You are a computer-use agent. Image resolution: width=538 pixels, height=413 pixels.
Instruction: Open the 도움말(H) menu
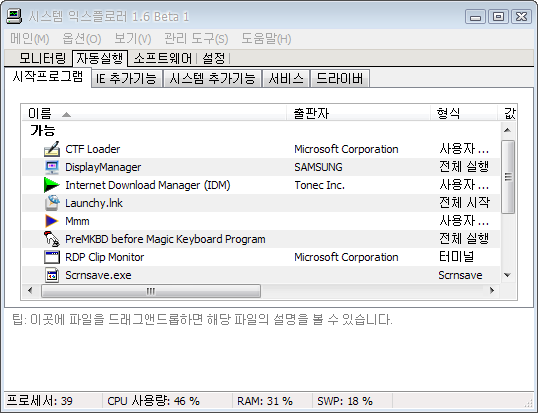266,38
